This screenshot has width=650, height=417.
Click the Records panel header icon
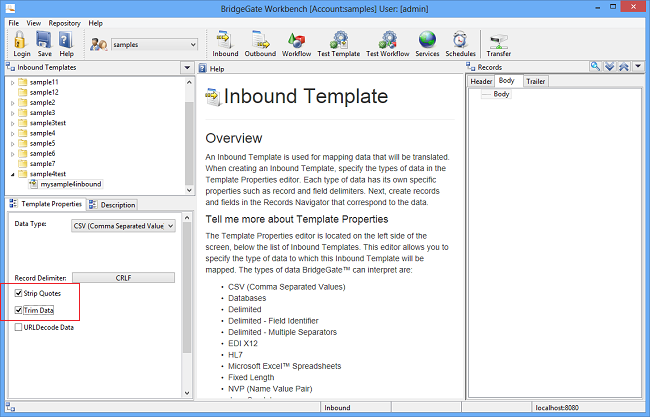[471, 67]
